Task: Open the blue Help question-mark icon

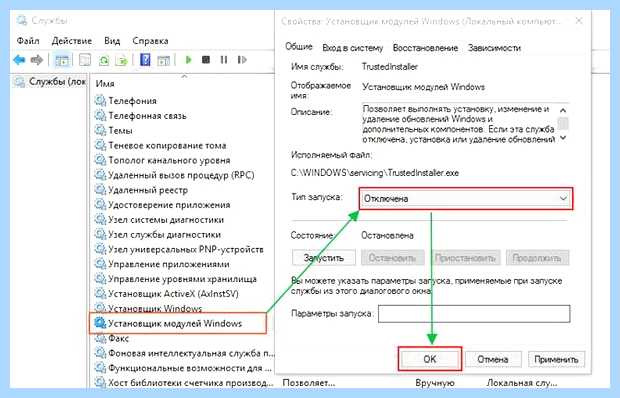Action: tap(145, 60)
